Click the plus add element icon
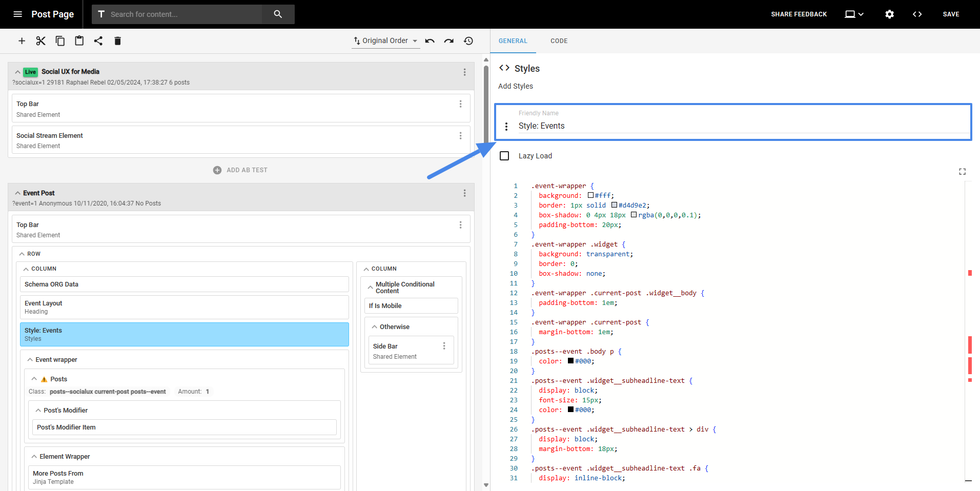The image size is (980, 491). pos(21,41)
